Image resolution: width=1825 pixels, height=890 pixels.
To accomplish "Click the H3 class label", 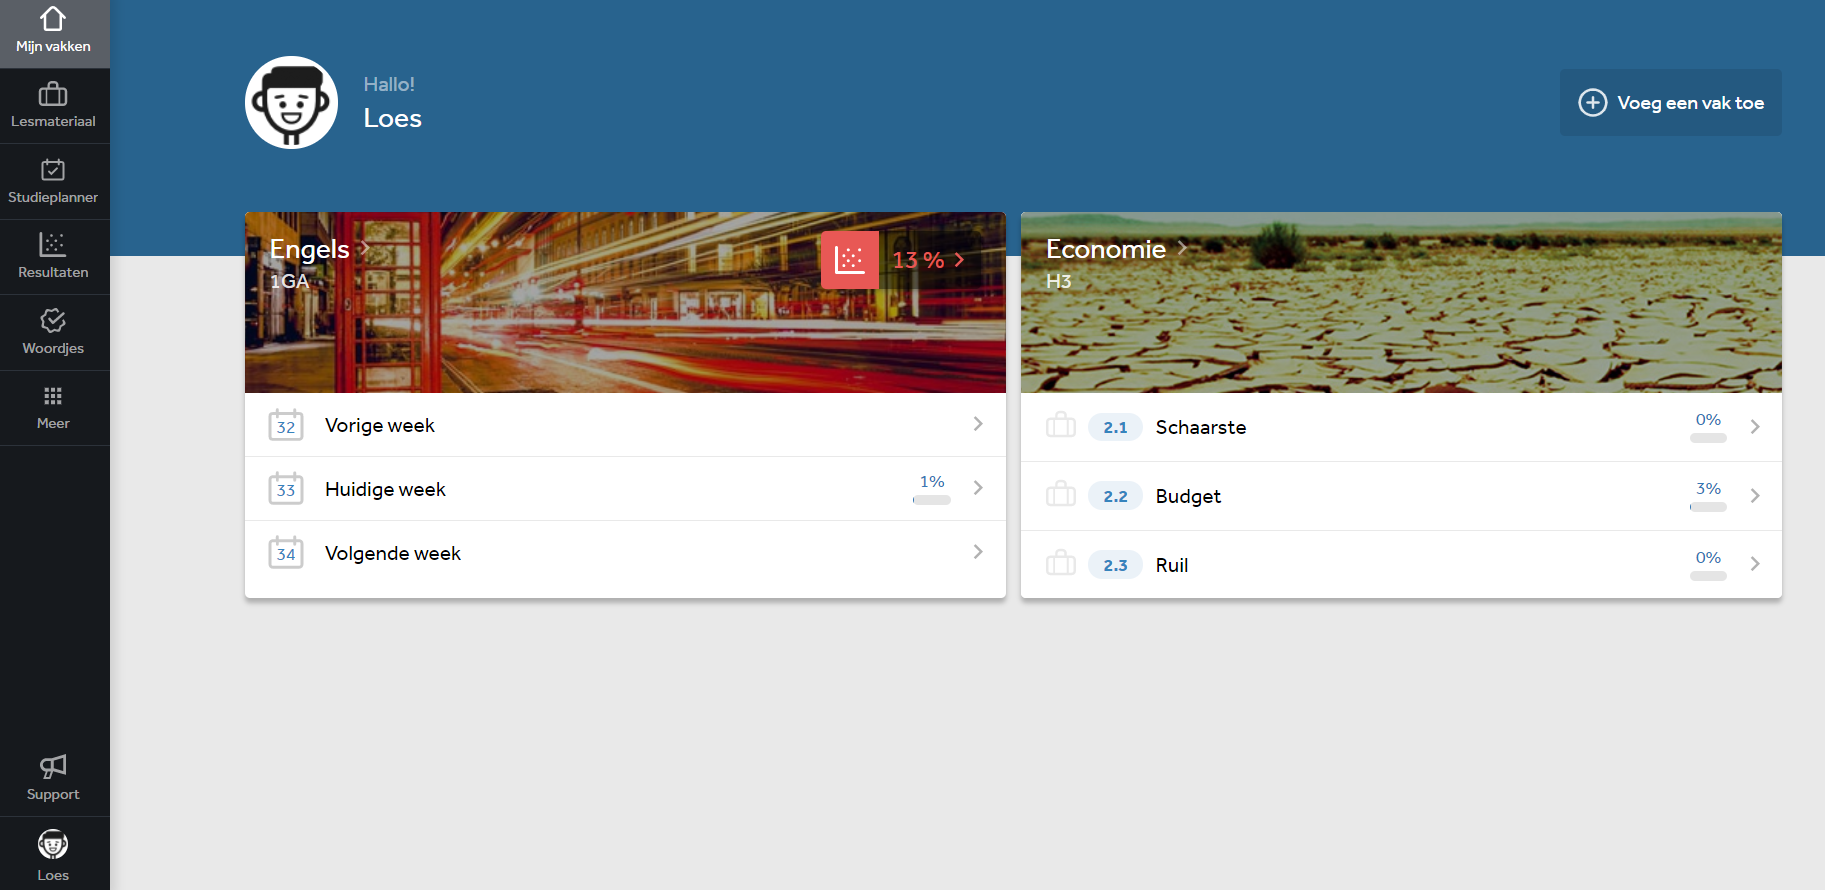I will click(1058, 282).
